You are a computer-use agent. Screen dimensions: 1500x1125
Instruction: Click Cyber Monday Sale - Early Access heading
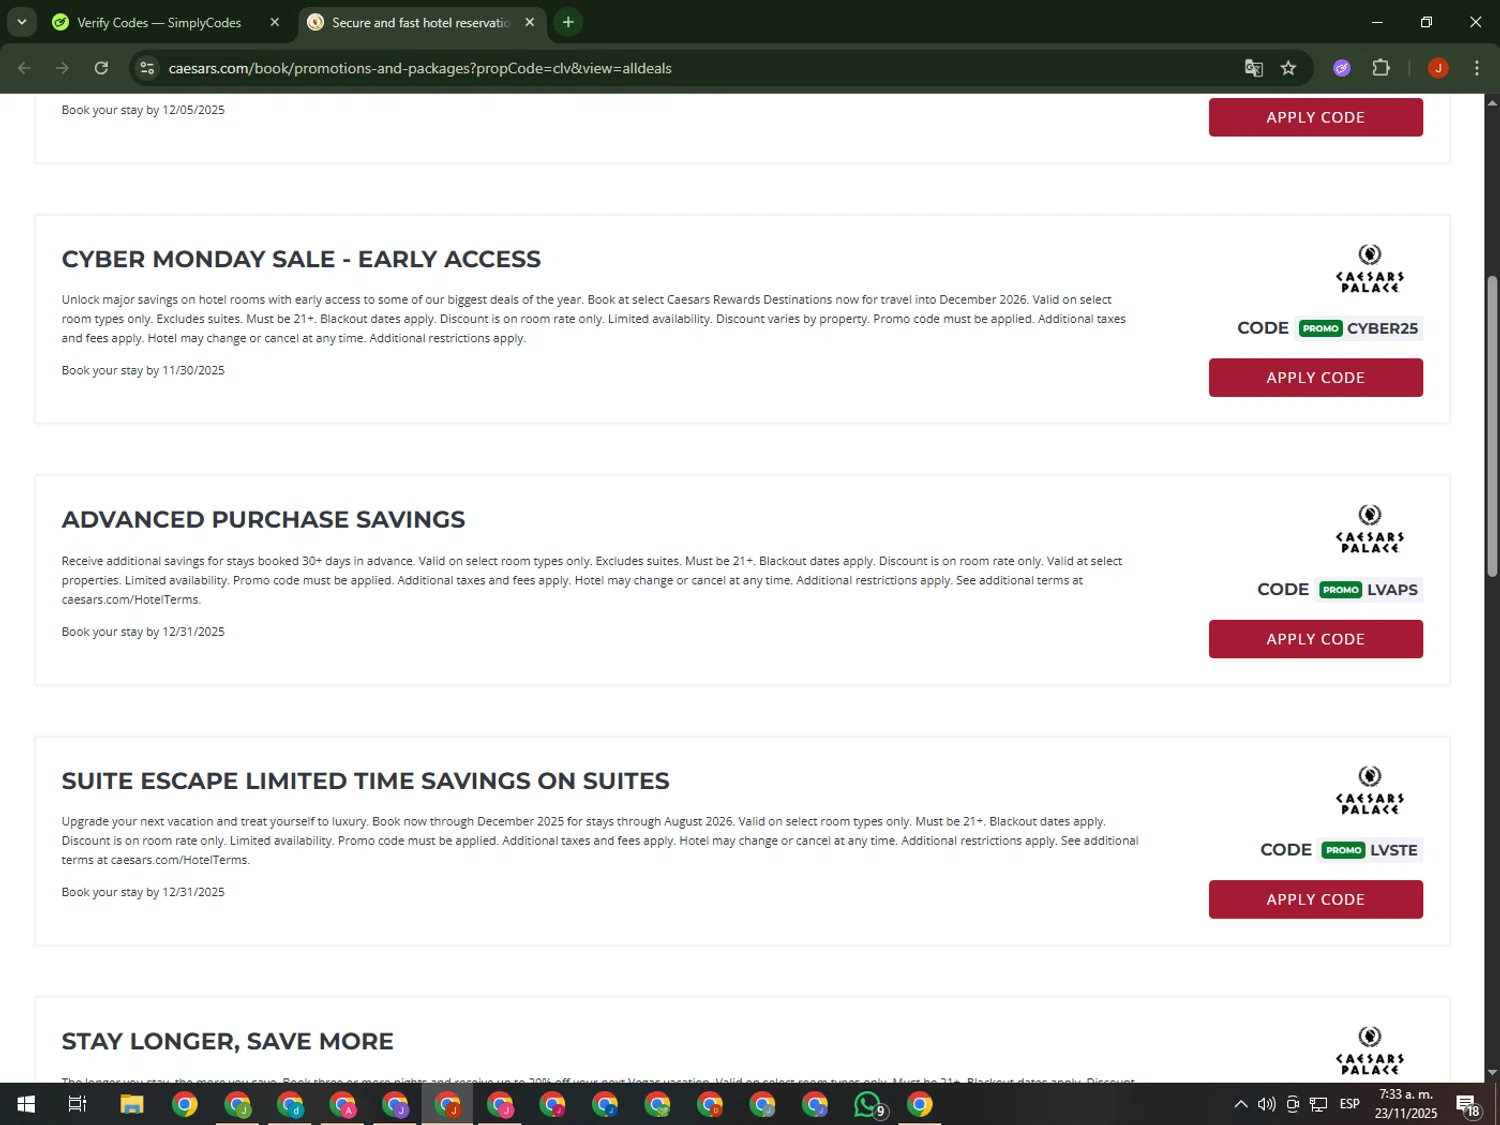point(301,259)
